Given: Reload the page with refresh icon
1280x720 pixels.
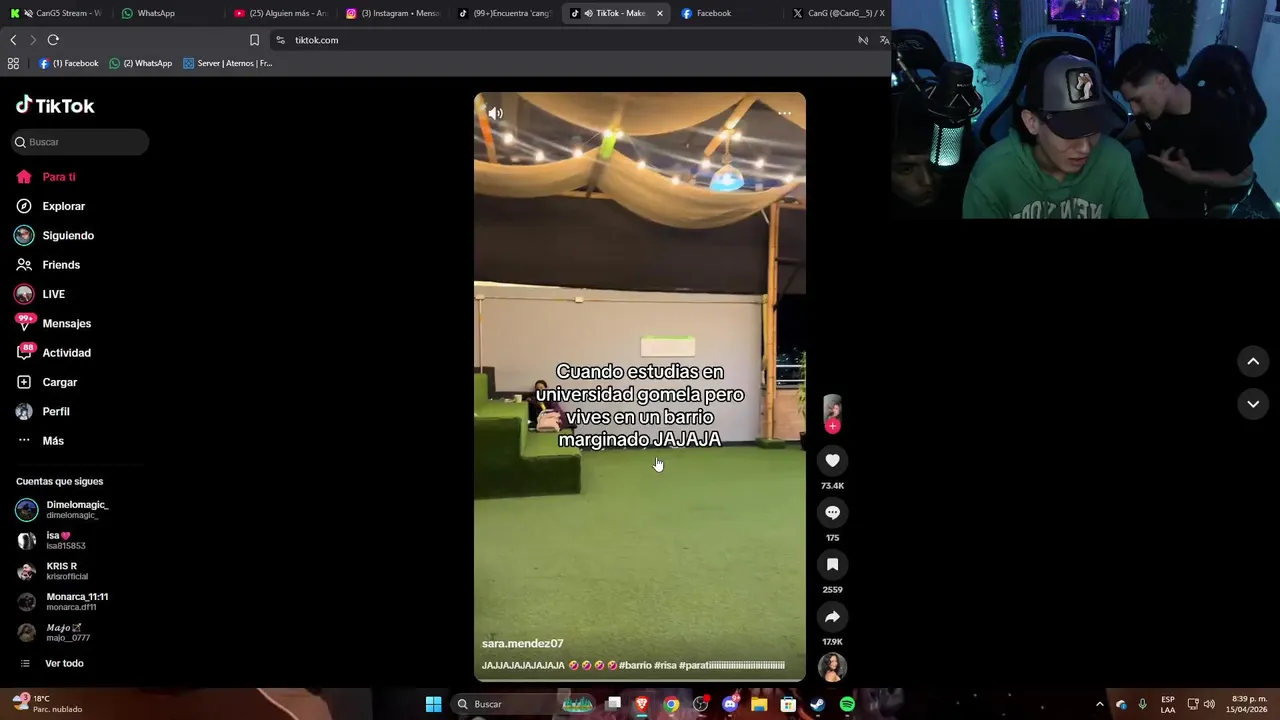Looking at the screenshot, I should point(53,40).
